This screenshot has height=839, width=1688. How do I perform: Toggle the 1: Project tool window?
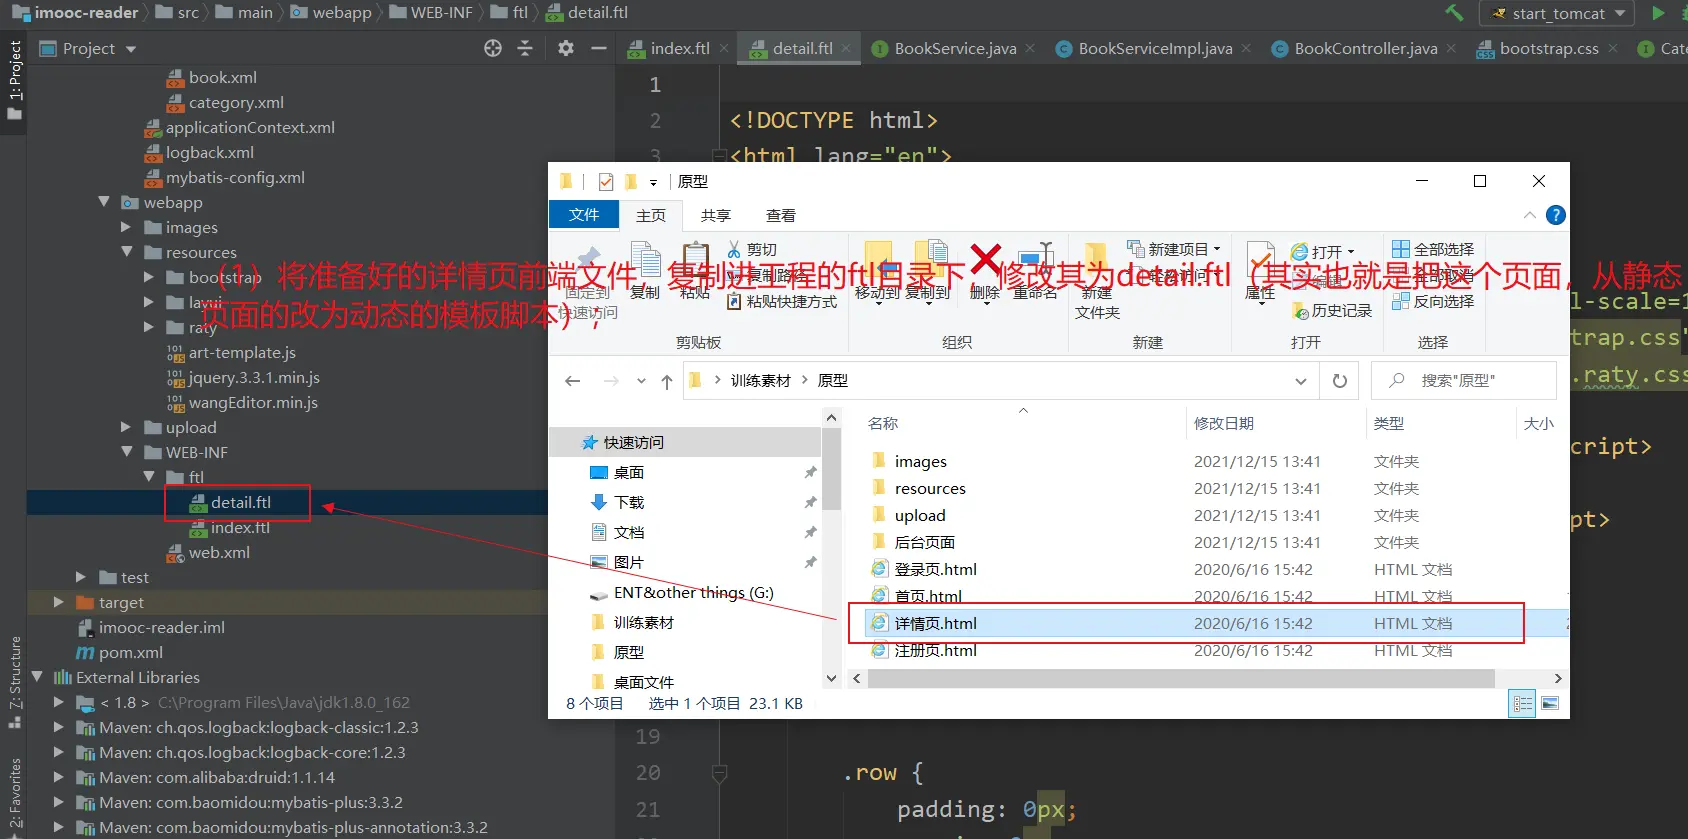pyautogui.click(x=14, y=80)
